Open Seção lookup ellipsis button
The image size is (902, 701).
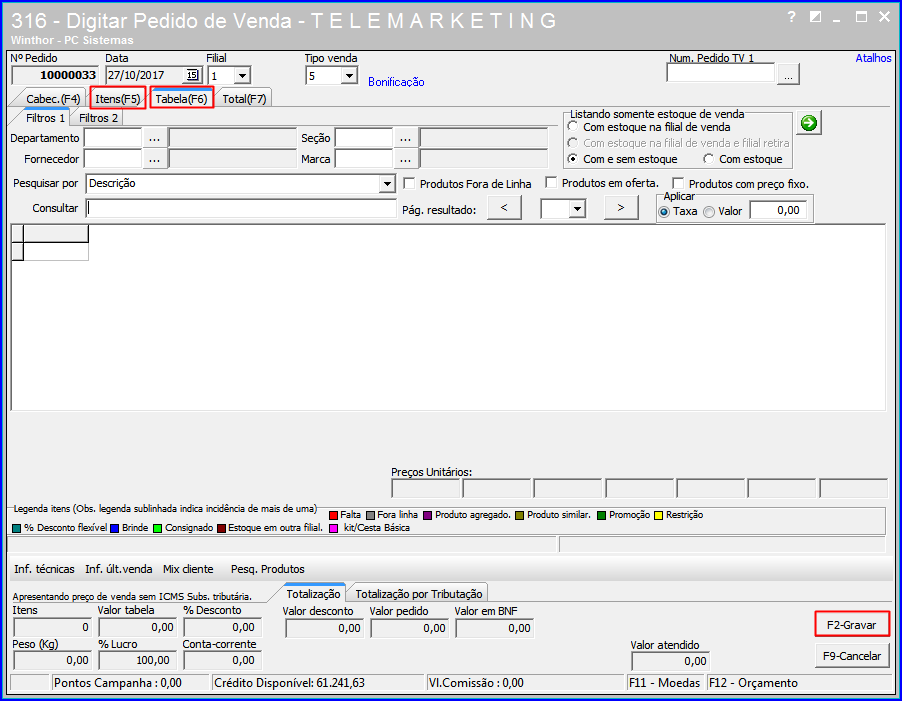click(405, 139)
